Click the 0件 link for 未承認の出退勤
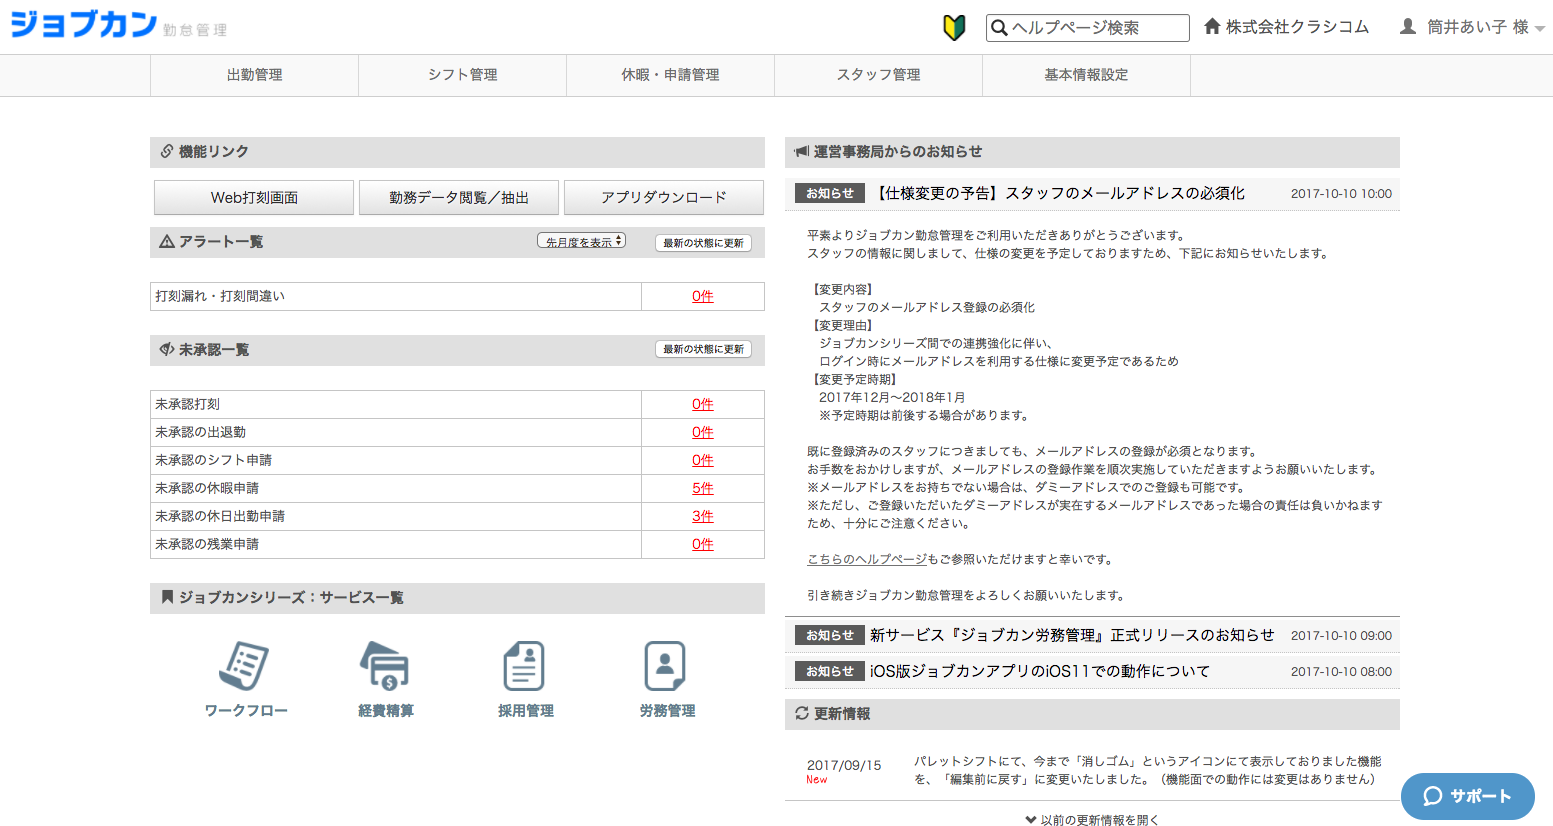This screenshot has height=826, width=1553. pyautogui.click(x=703, y=432)
